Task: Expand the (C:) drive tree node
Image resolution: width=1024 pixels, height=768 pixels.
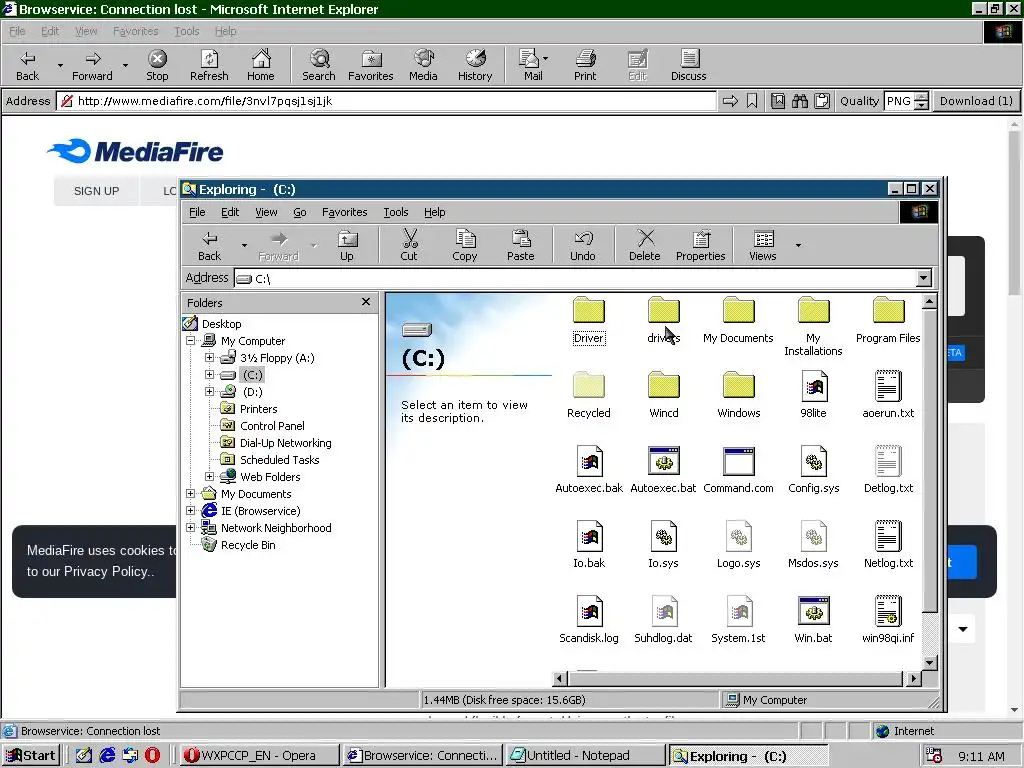Action: pyautogui.click(x=209, y=375)
